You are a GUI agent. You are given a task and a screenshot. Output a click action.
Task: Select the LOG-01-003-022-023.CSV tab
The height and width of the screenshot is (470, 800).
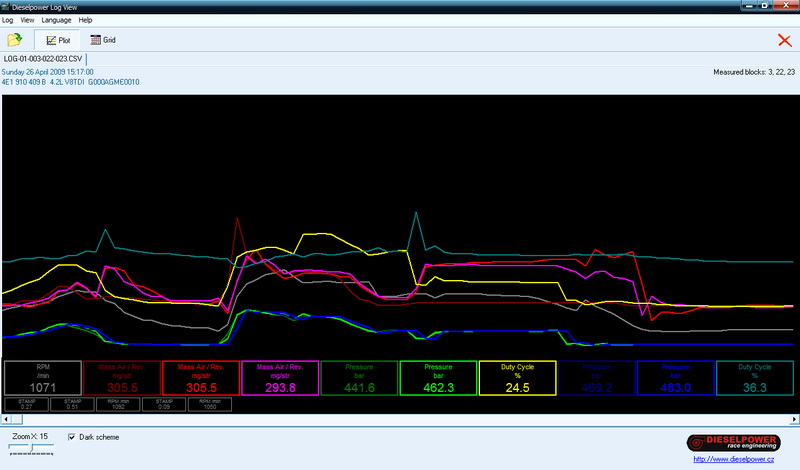(x=42, y=60)
